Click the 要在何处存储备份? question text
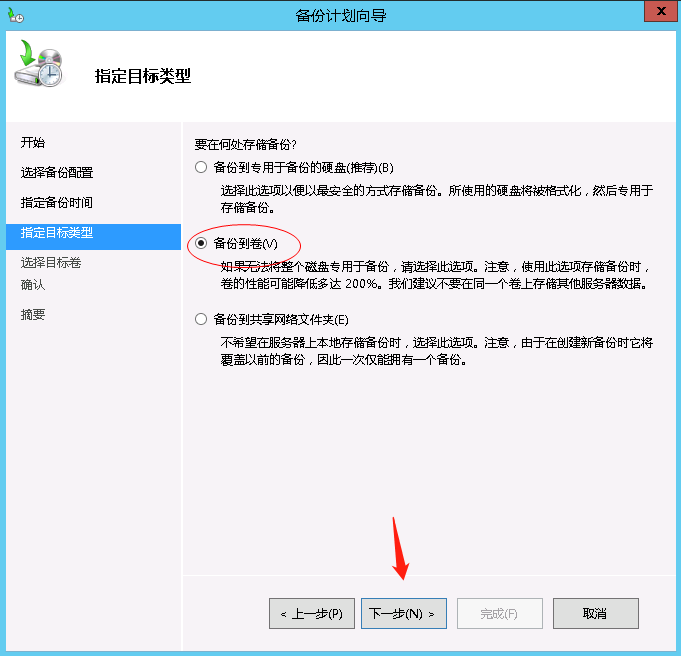This screenshot has width=681, height=656. coord(245,144)
